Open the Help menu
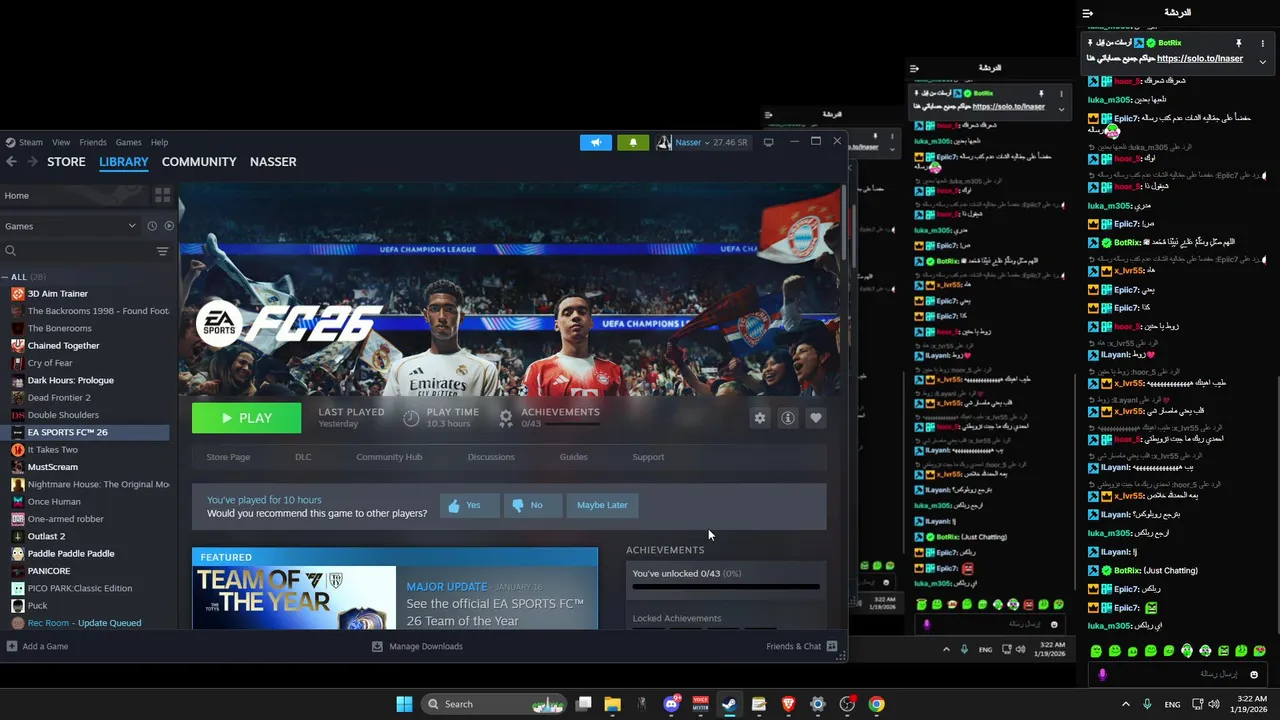Viewport: 1280px width, 720px height. click(159, 142)
